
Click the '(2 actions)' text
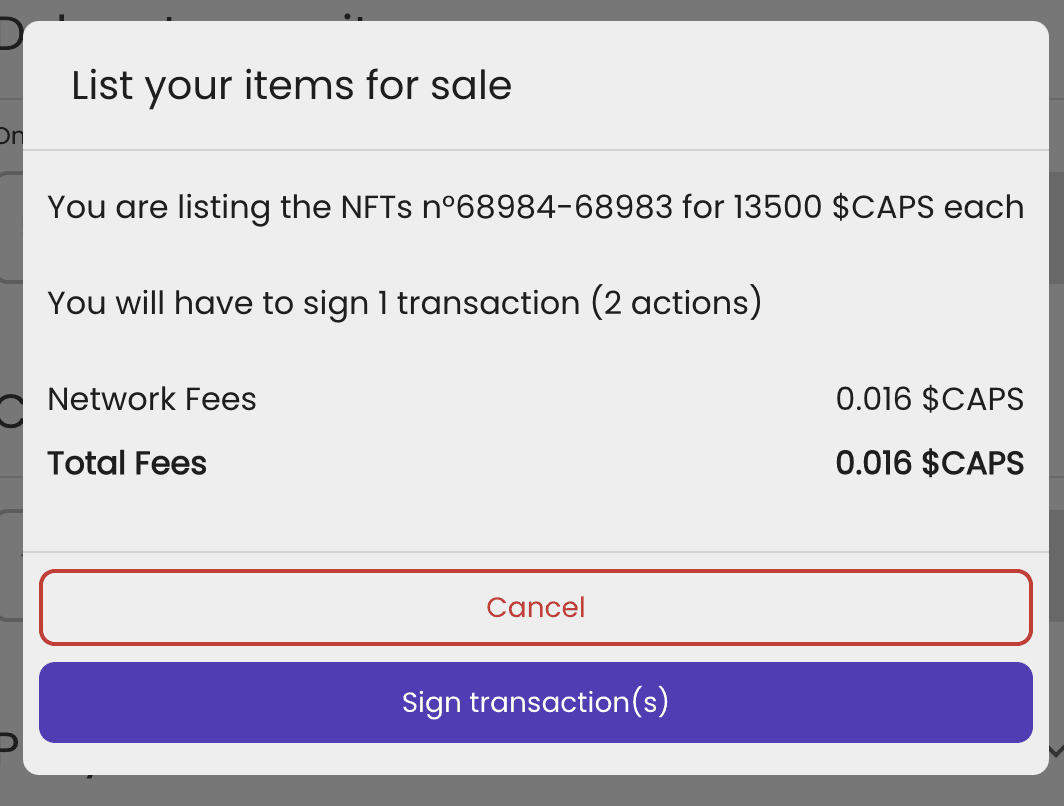coord(677,303)
